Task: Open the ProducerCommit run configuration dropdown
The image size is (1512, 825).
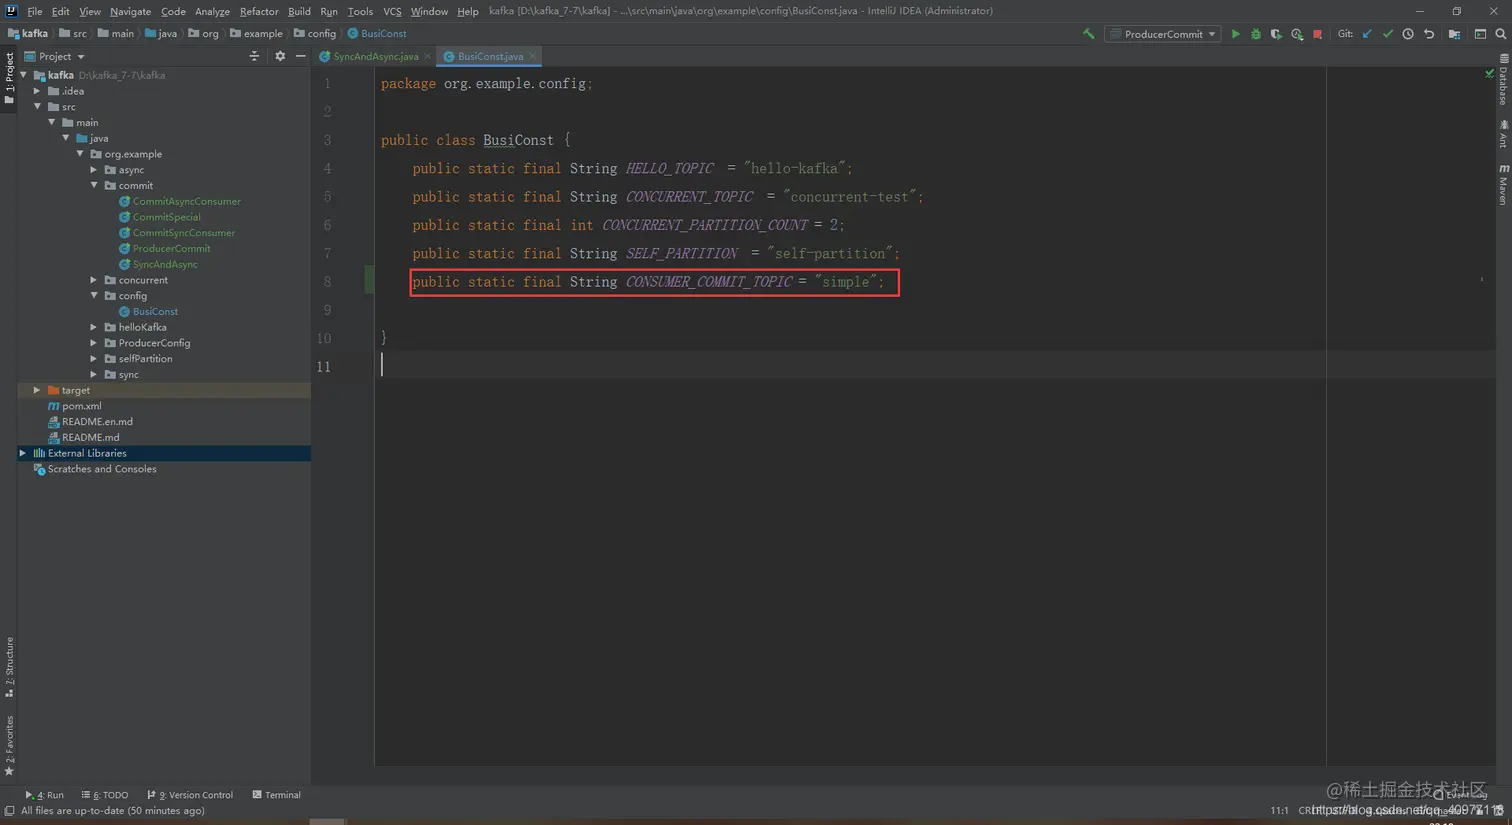Action: (1164, 34)
